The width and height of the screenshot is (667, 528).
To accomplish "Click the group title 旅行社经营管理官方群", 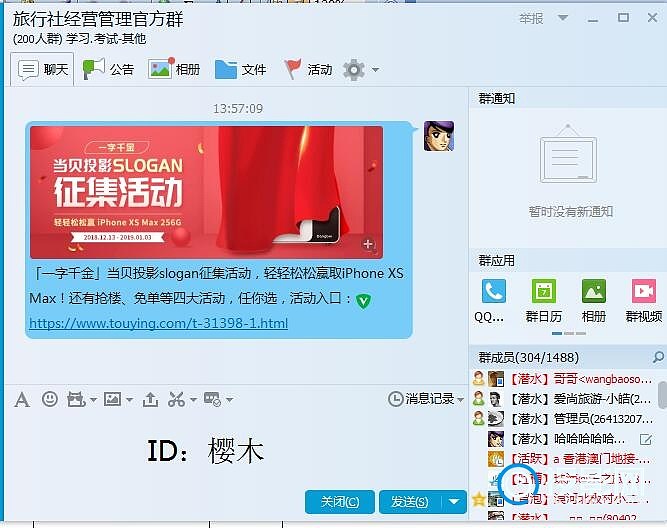I will click(x=98, y=19).
